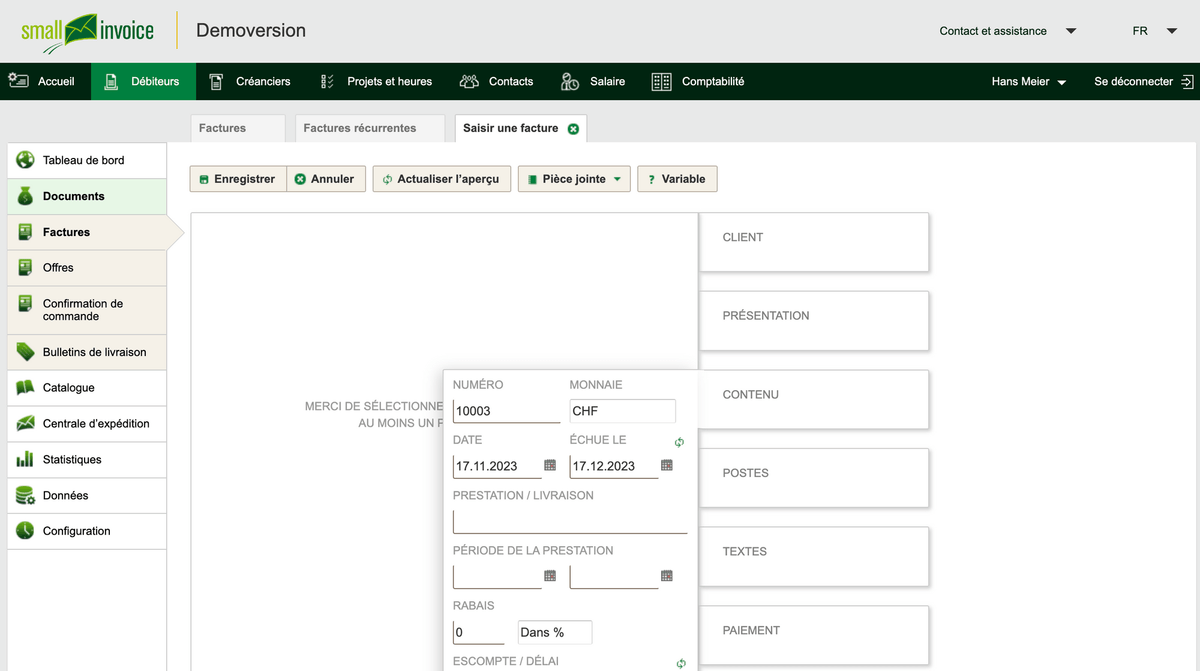Click the NUMÉRO input showing 10003
This screenshot has width=1200, height=671.
[x=505, y=410]
